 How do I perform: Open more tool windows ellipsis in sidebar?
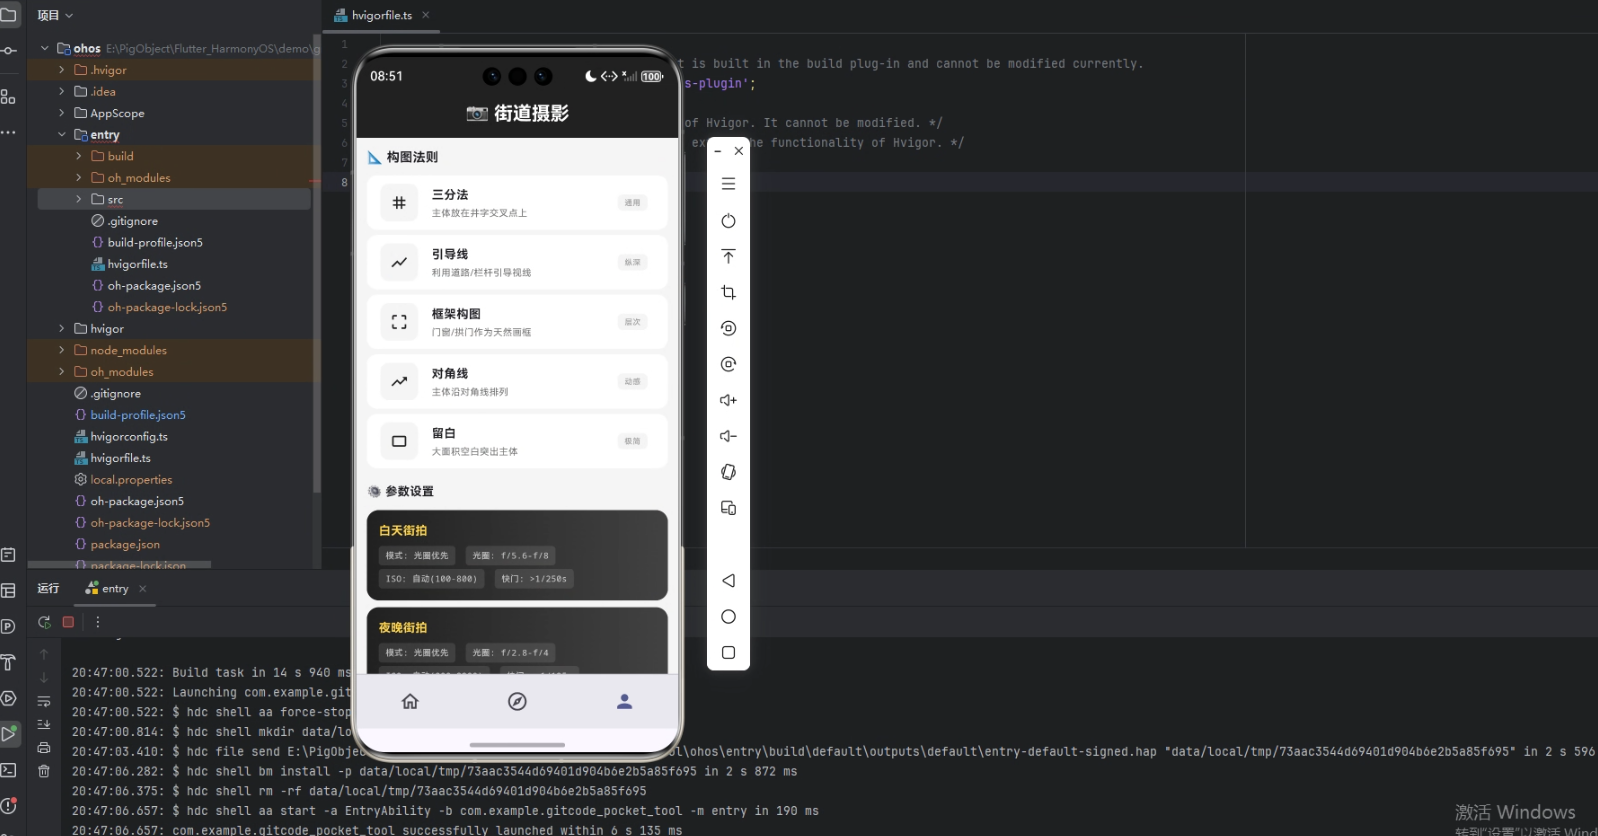9,132
